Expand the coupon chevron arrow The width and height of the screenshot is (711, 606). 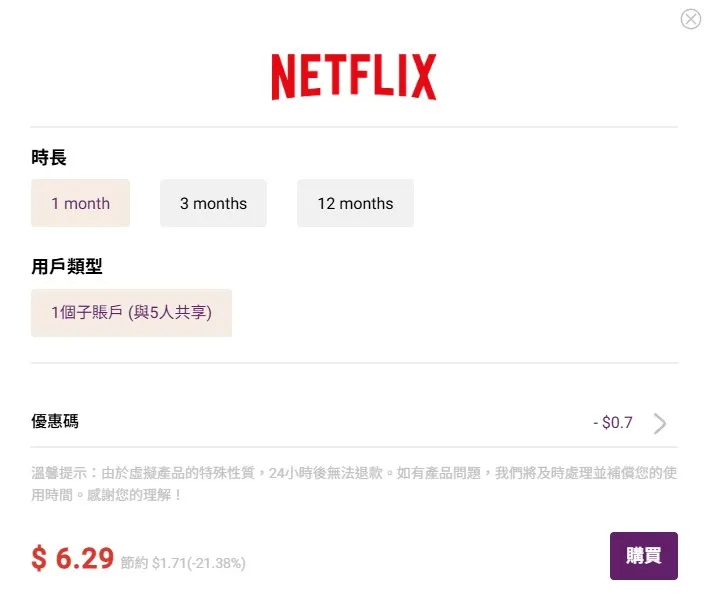tap(660, 423)
